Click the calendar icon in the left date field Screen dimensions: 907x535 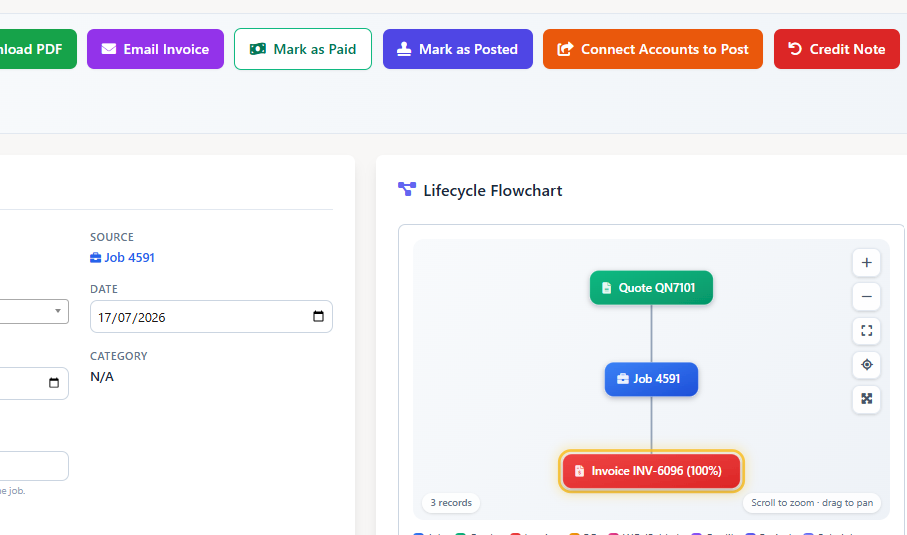coord(54,383)
